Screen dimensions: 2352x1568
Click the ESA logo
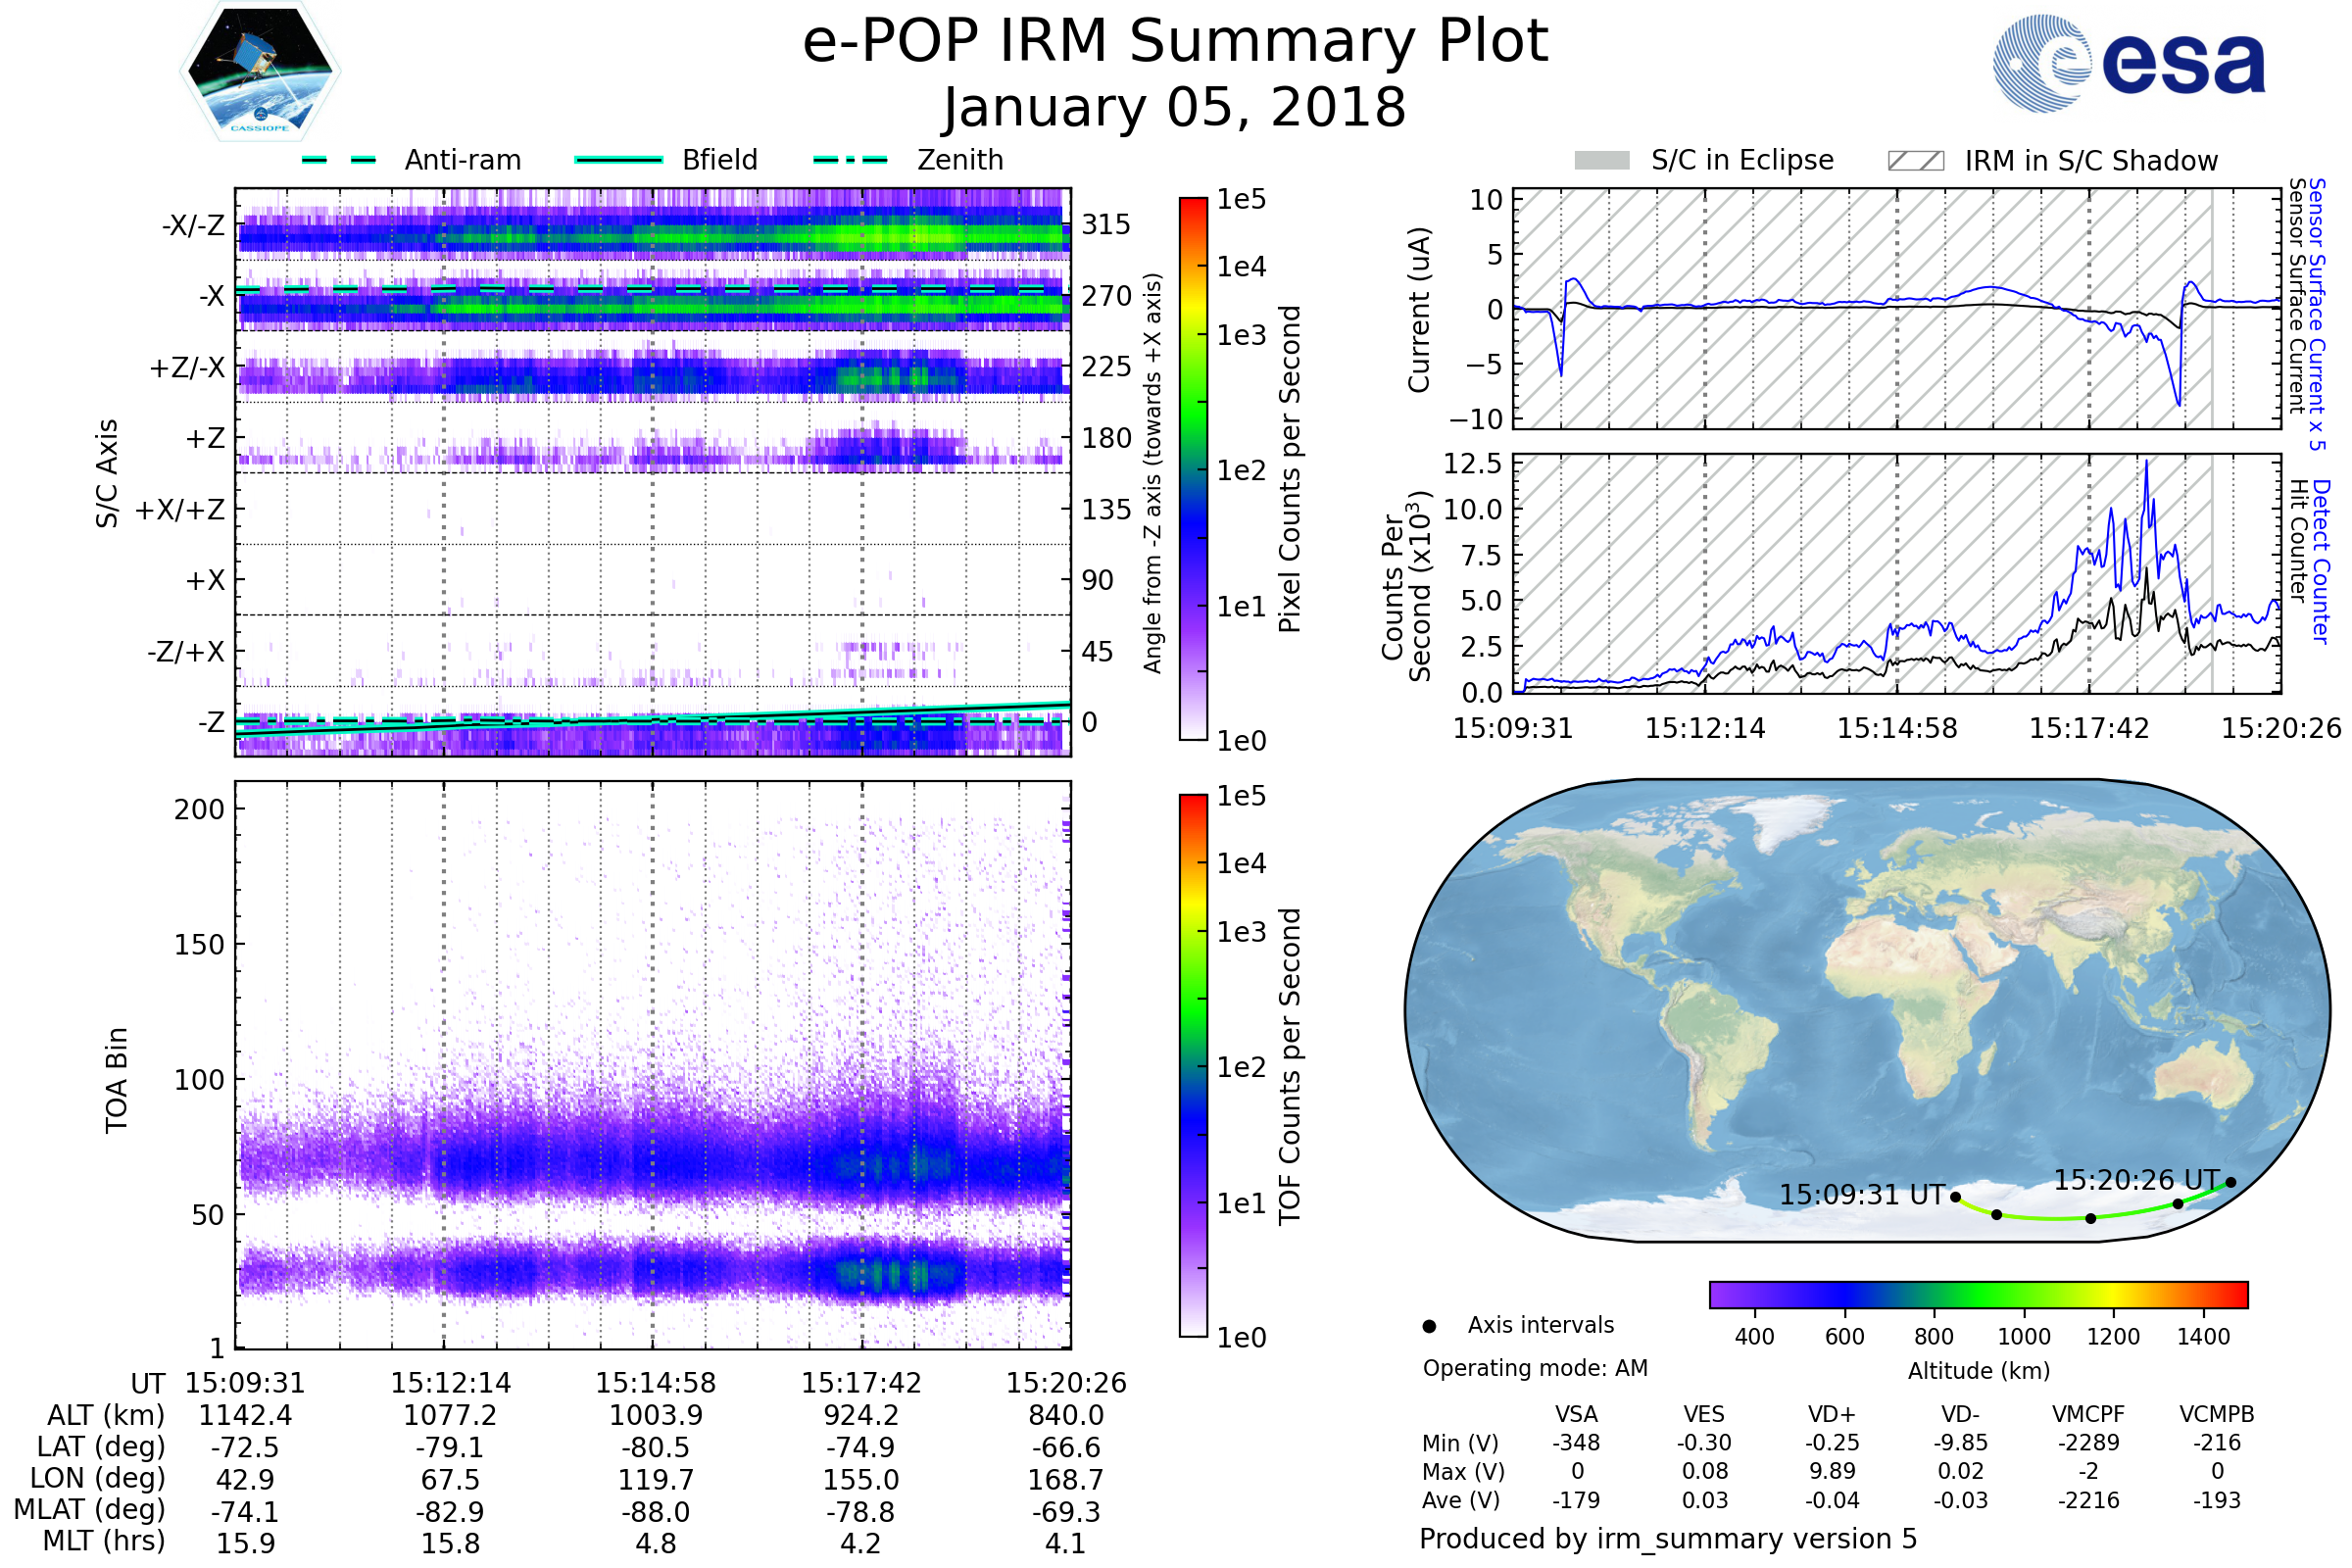(x=2129, y=63)
